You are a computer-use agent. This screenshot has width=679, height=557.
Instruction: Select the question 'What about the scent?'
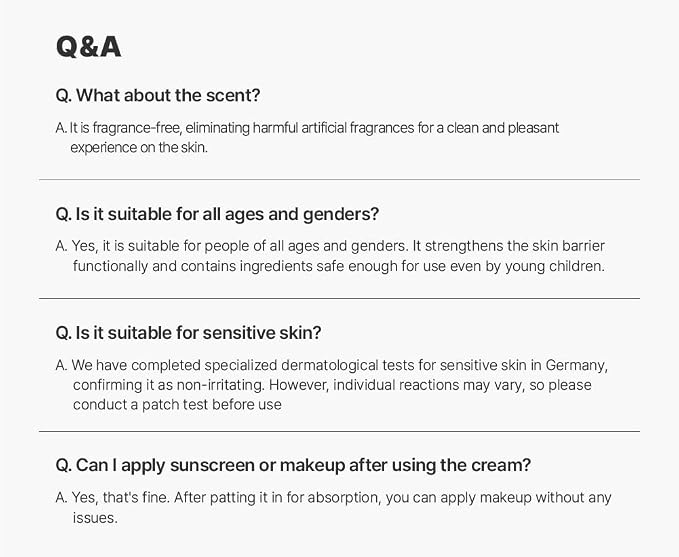click(158, 95)
